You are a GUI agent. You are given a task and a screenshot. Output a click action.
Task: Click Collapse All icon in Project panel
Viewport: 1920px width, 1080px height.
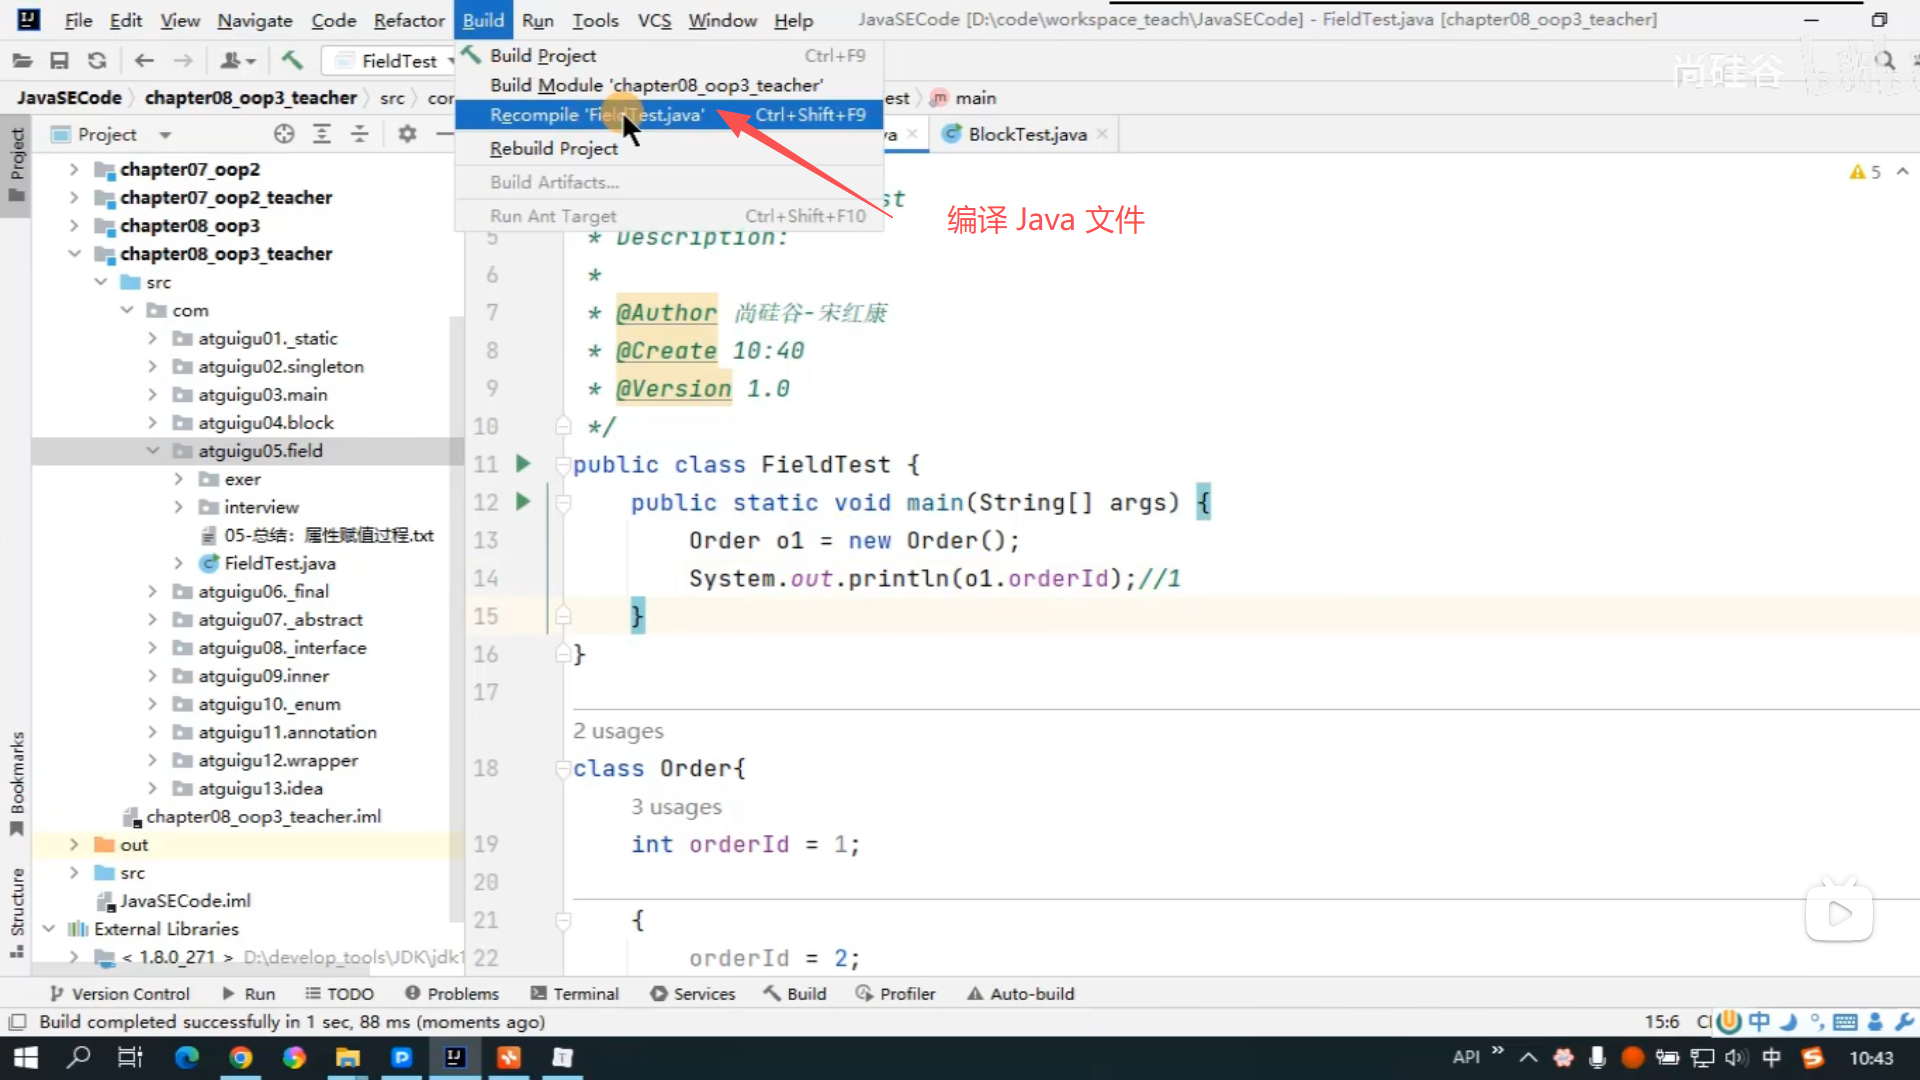click(359, 134)
